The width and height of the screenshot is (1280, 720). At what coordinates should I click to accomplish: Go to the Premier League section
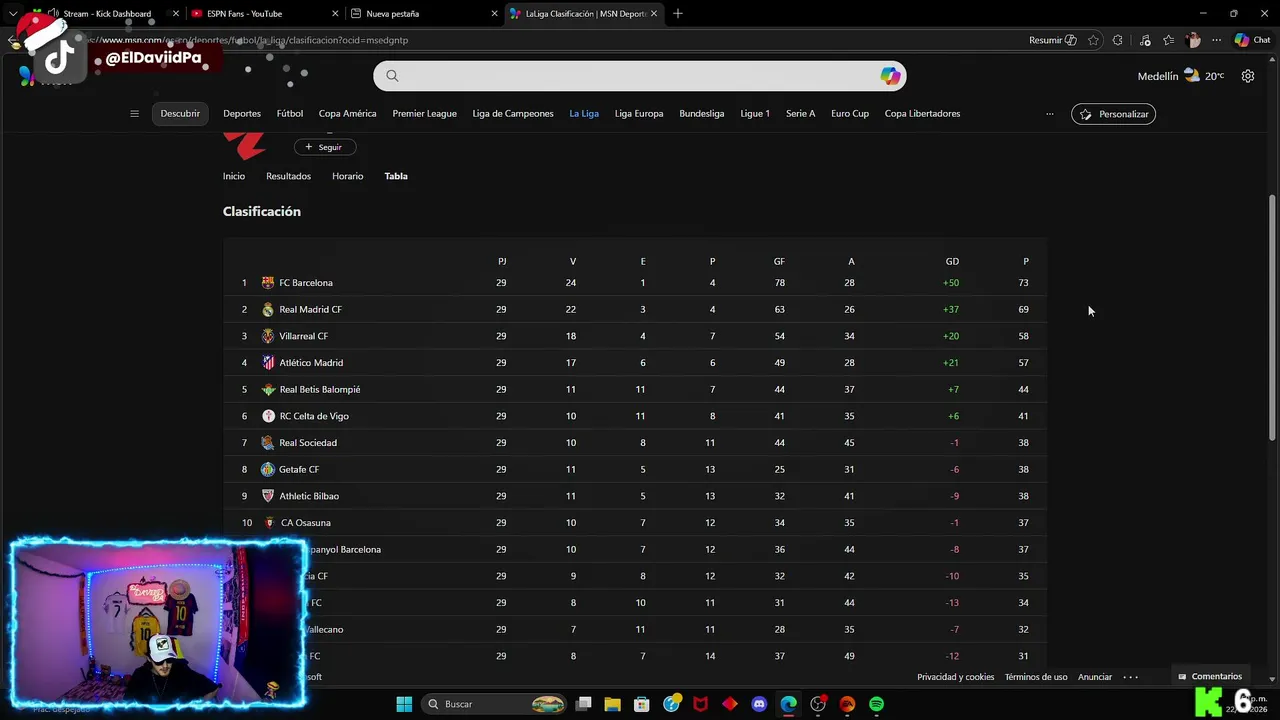click(x=424, y=114)
